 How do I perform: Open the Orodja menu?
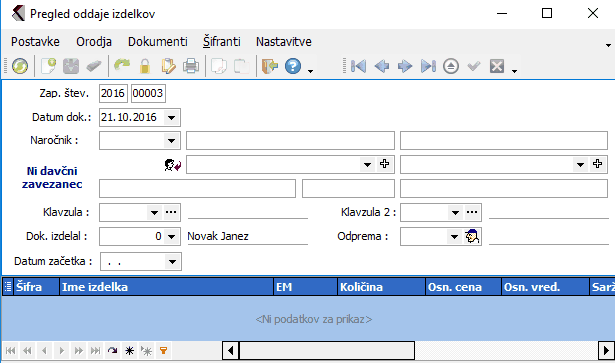[x=94, y=42]
